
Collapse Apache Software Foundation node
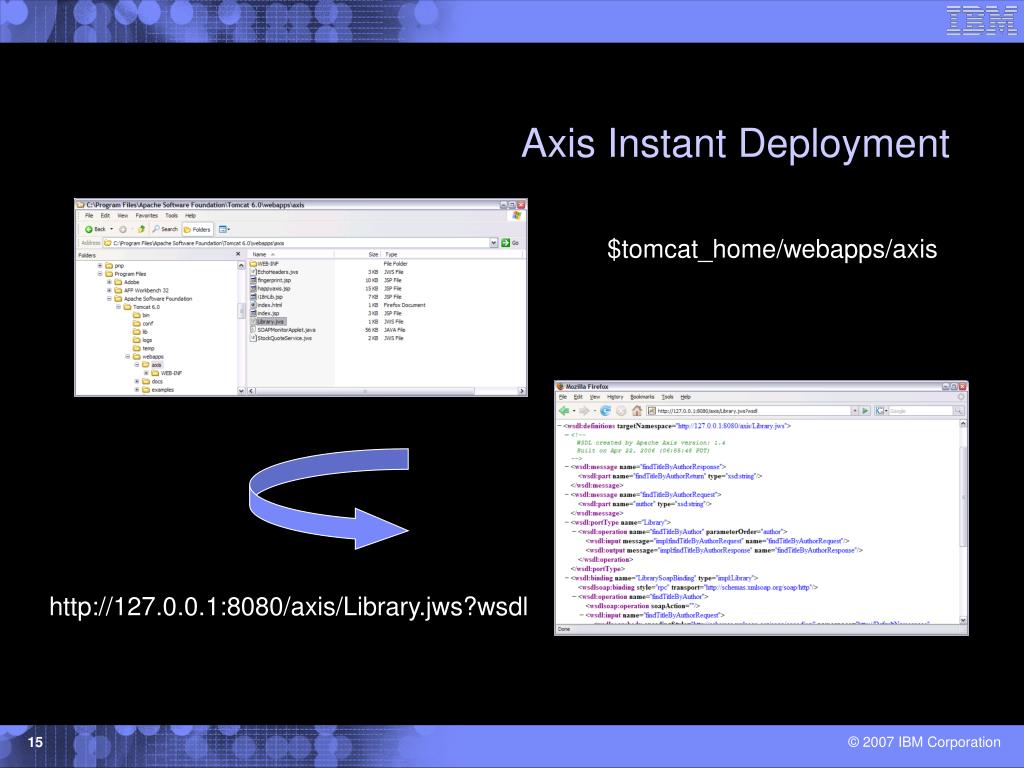(x=109, y=299)
